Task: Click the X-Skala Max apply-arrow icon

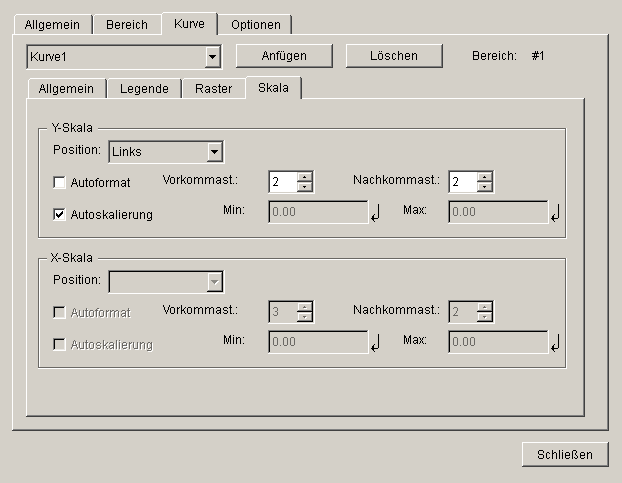Action: [555, 343]
